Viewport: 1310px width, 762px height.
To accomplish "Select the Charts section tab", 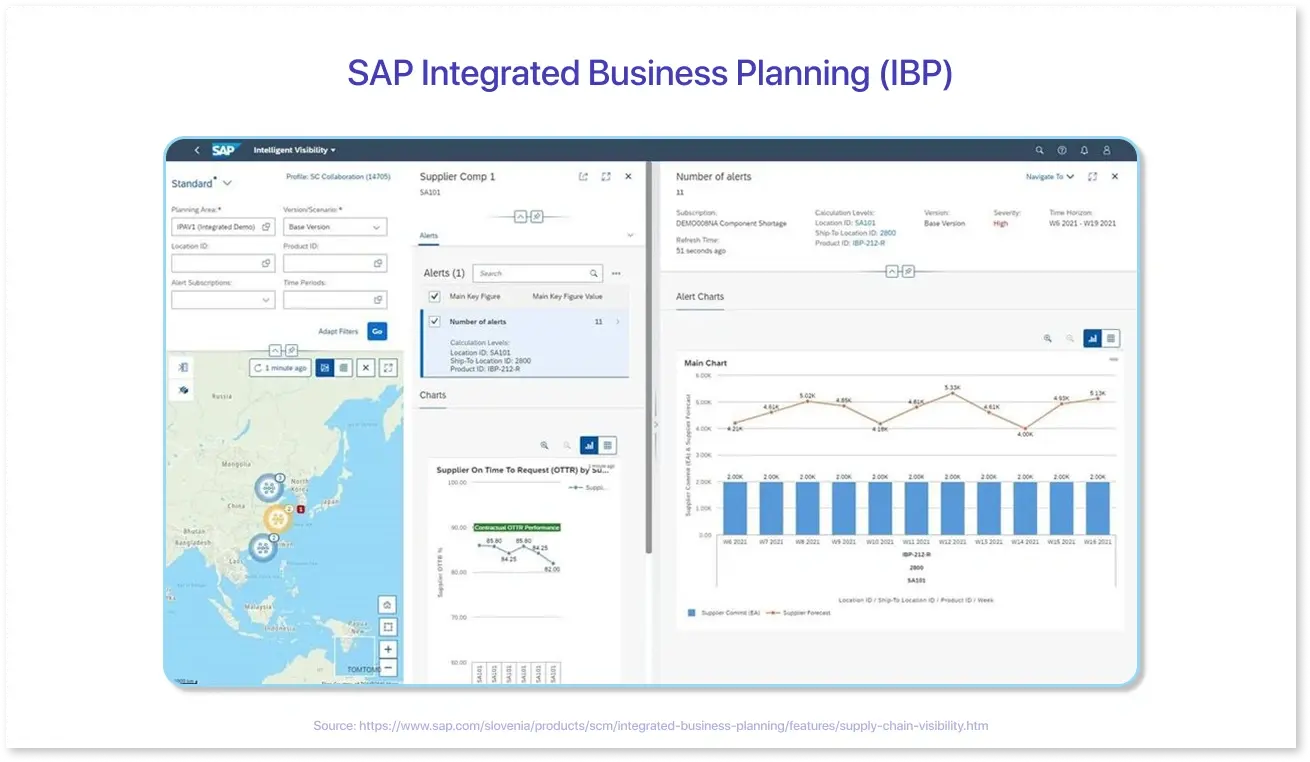I will [x=433, y=395].
